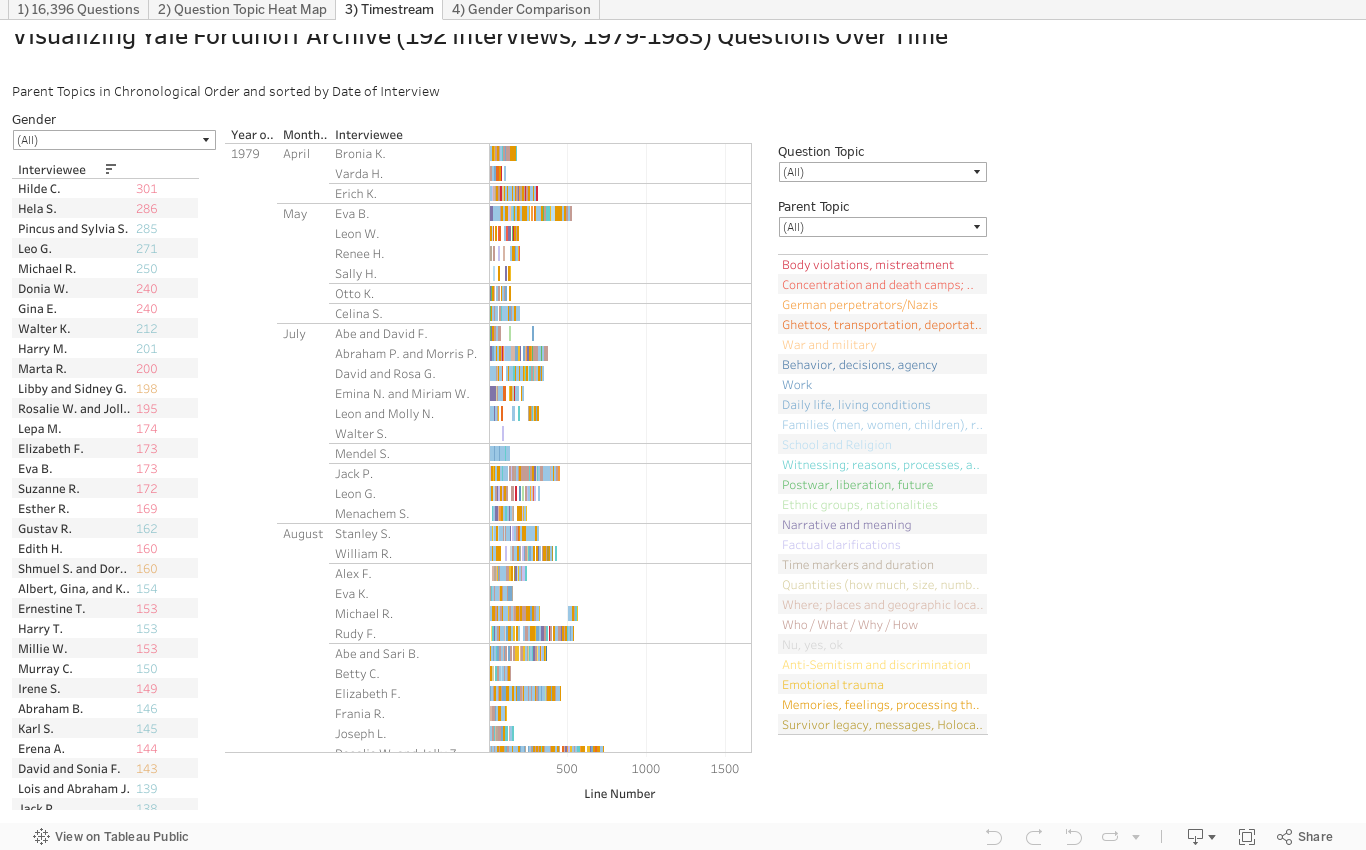Select Marta R. list row
The image size is (1366, 850).
105,369
